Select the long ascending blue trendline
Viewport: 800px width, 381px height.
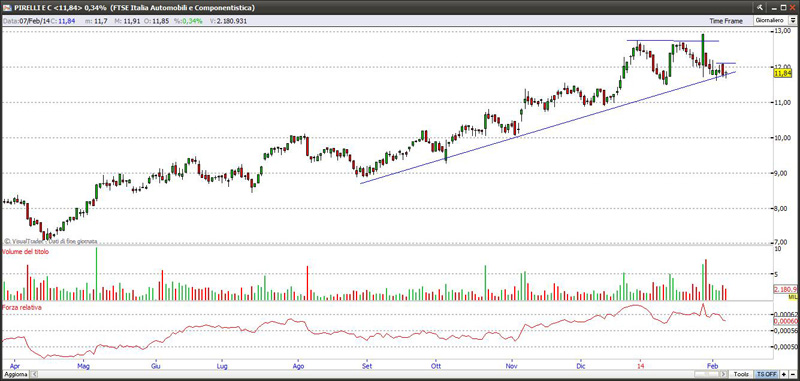(548, 128)
